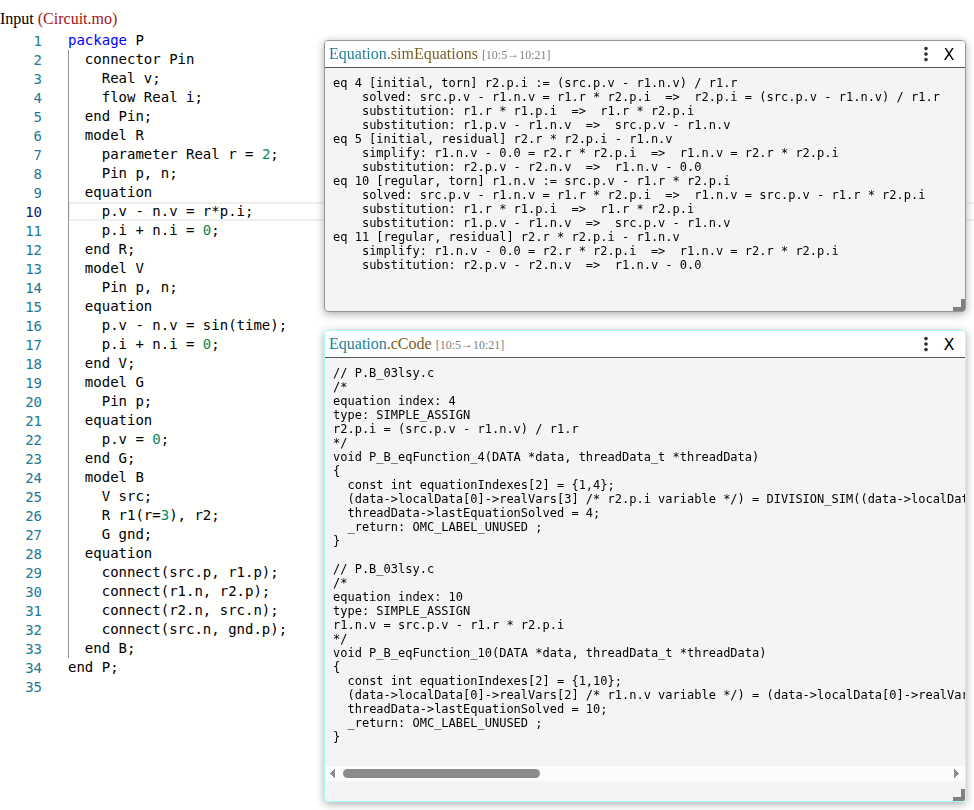Screen dimensions: 974x810
Task: Close the Equation.cCode panel
Action: (949, 344)
